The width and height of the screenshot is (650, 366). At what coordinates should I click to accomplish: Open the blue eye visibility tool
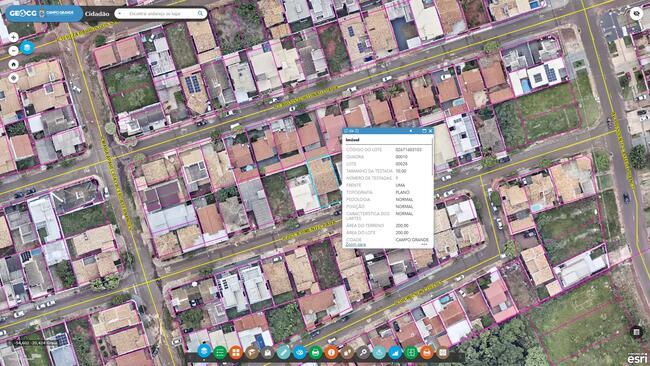point(299,352)
